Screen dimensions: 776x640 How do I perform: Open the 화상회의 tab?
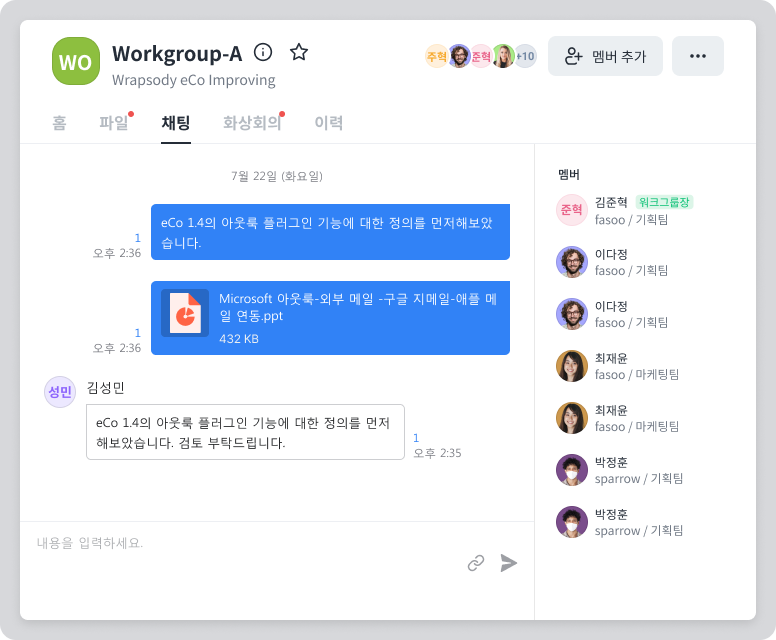click(252, 122)
